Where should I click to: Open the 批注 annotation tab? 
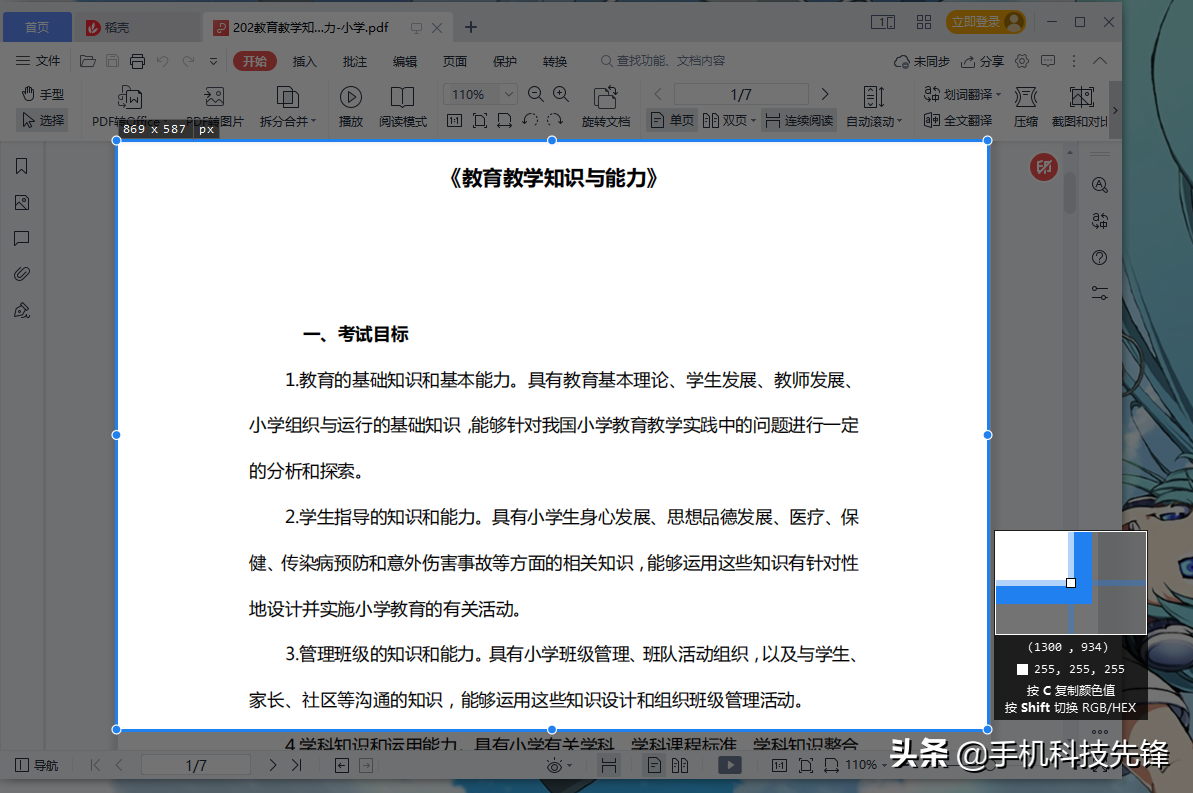[354, 61]
